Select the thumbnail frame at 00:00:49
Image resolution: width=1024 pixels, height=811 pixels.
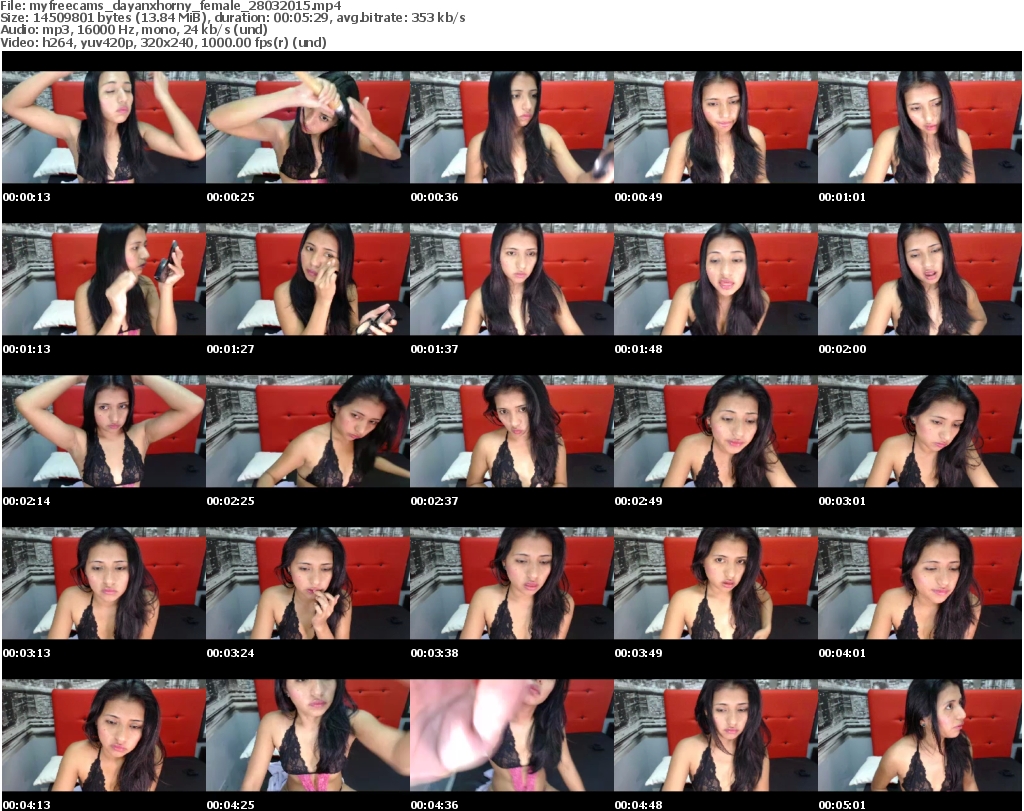(716, 127)
